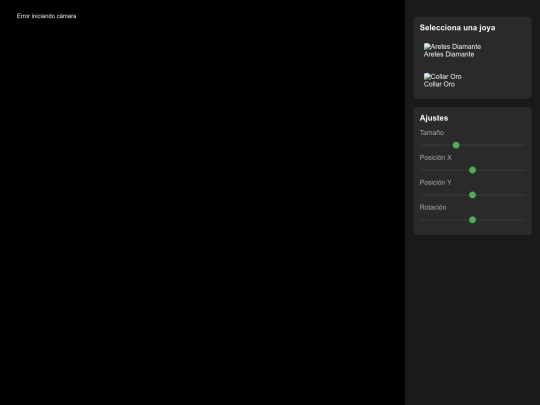Click the Posición X label
Screen dimensions: 540x405
tap(435, 158)
